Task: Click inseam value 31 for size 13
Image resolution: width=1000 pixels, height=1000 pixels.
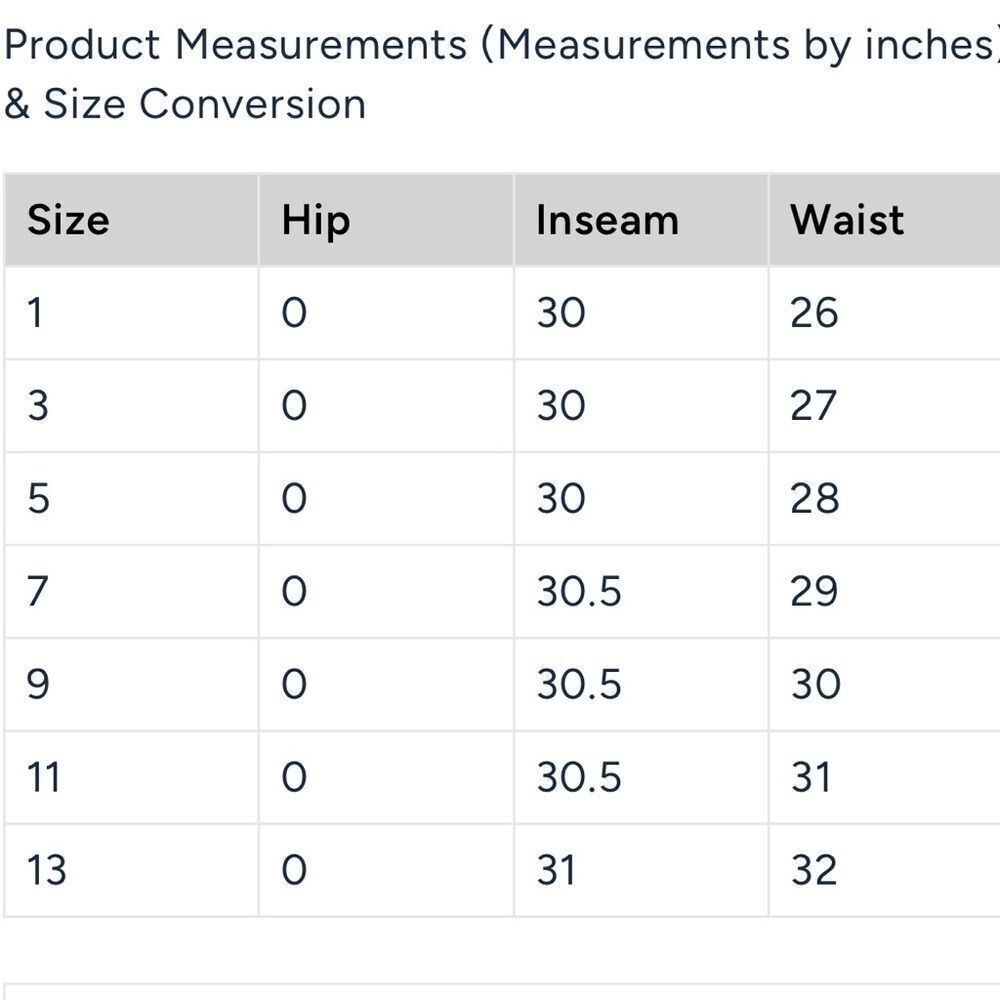Action: 555,871
